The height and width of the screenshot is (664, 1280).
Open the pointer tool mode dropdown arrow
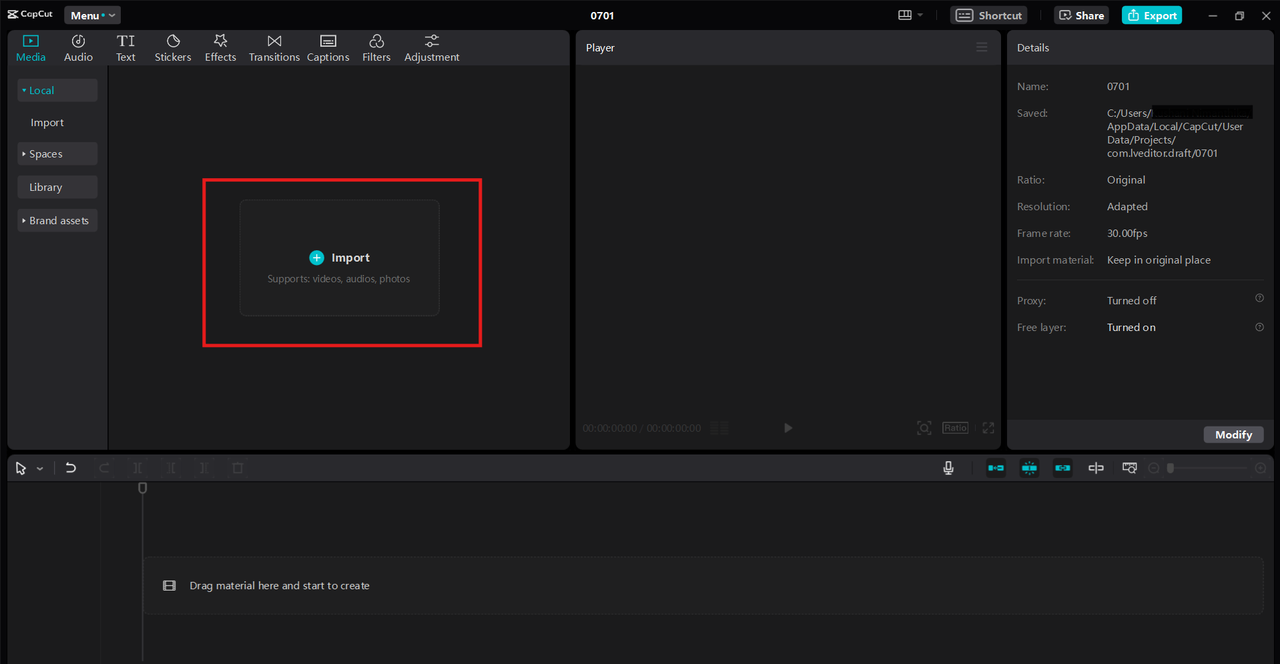tap(40, 468)
